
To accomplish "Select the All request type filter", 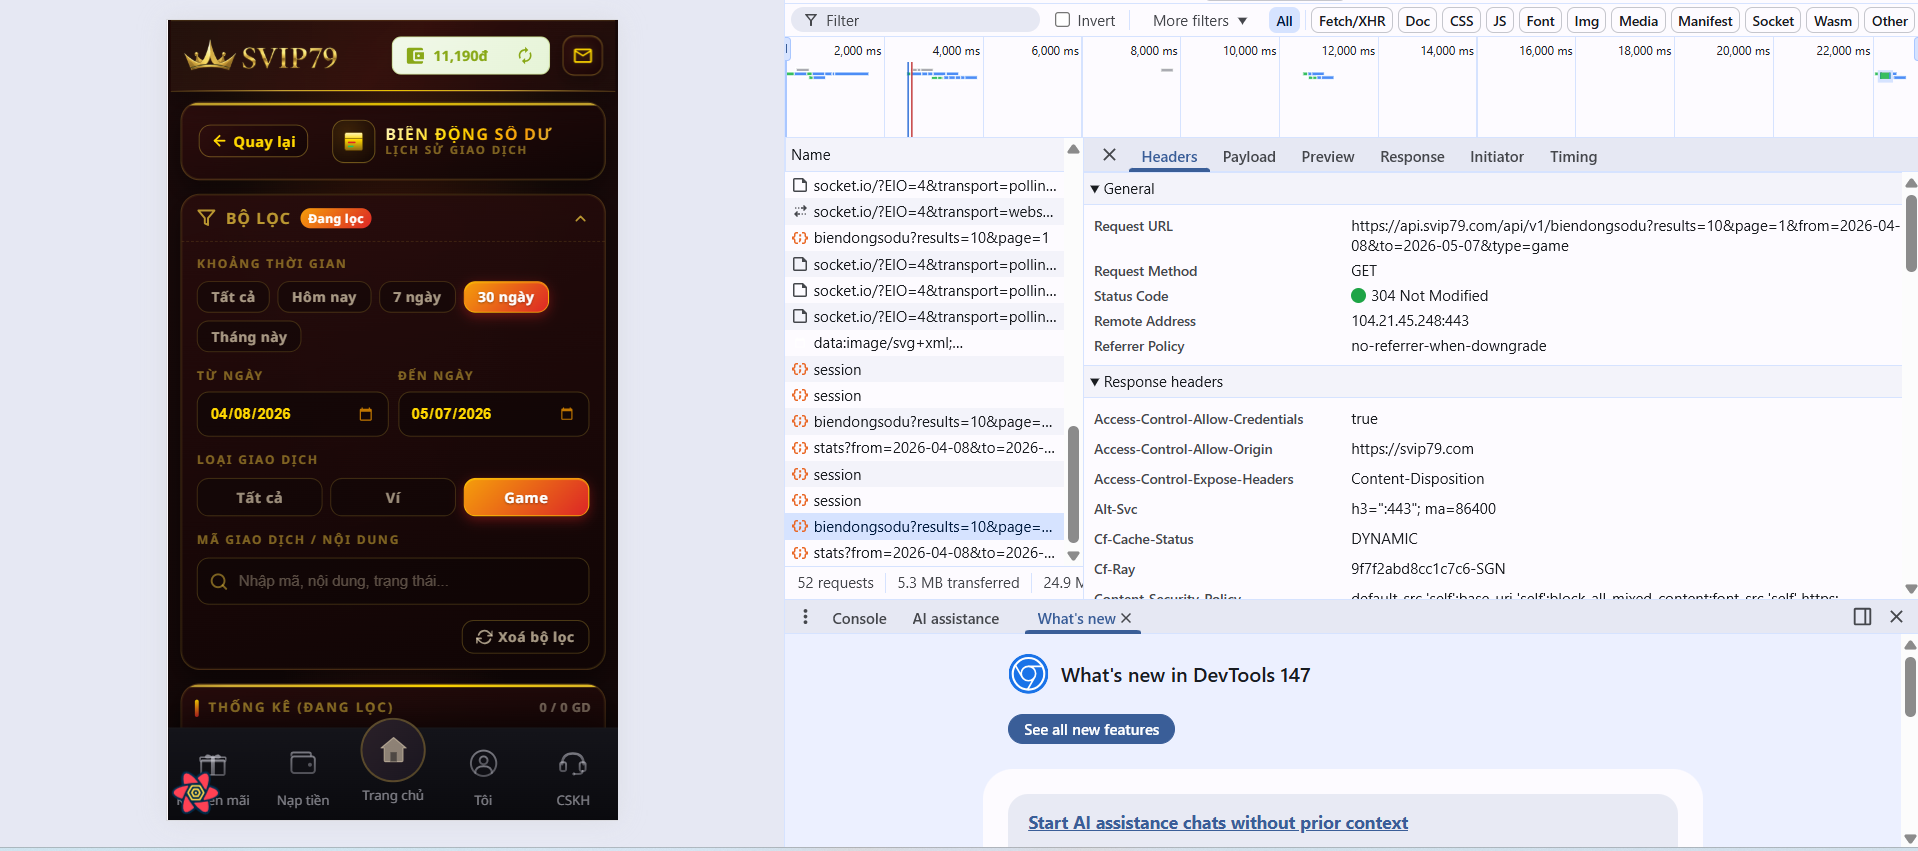I will (1284, 20).
